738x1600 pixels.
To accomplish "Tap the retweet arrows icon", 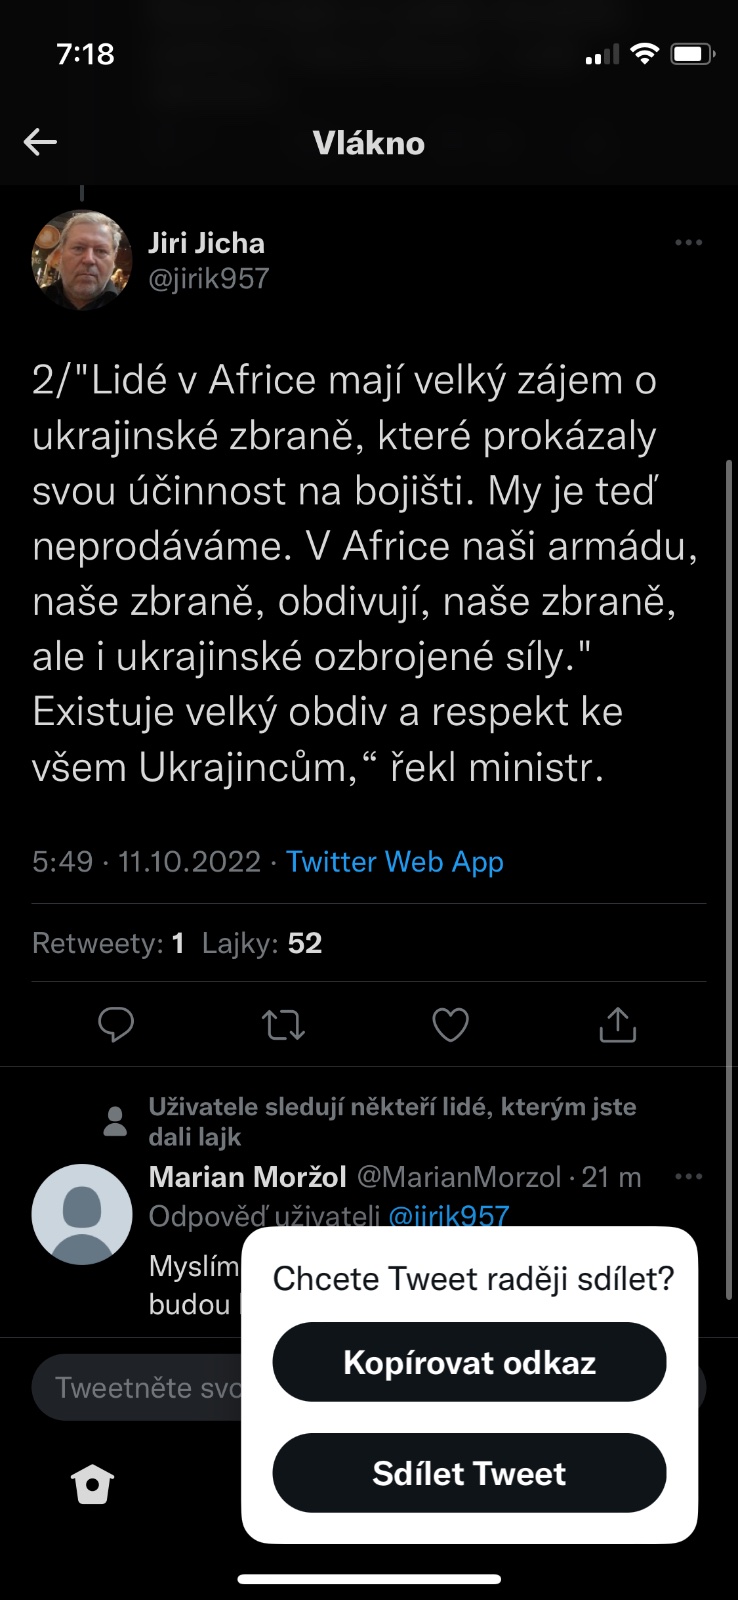I will tap(283, 1025).
